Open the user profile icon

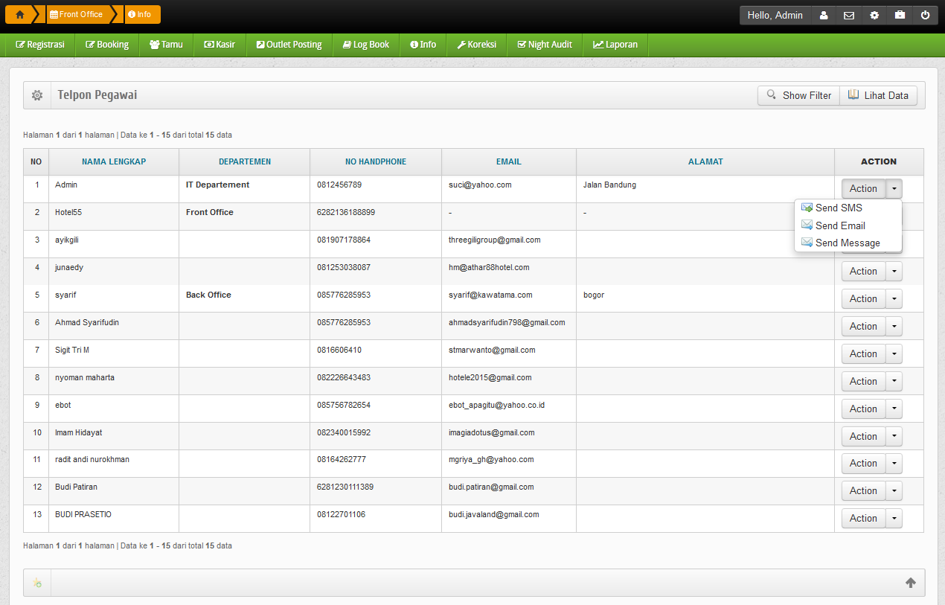[824, 16]
